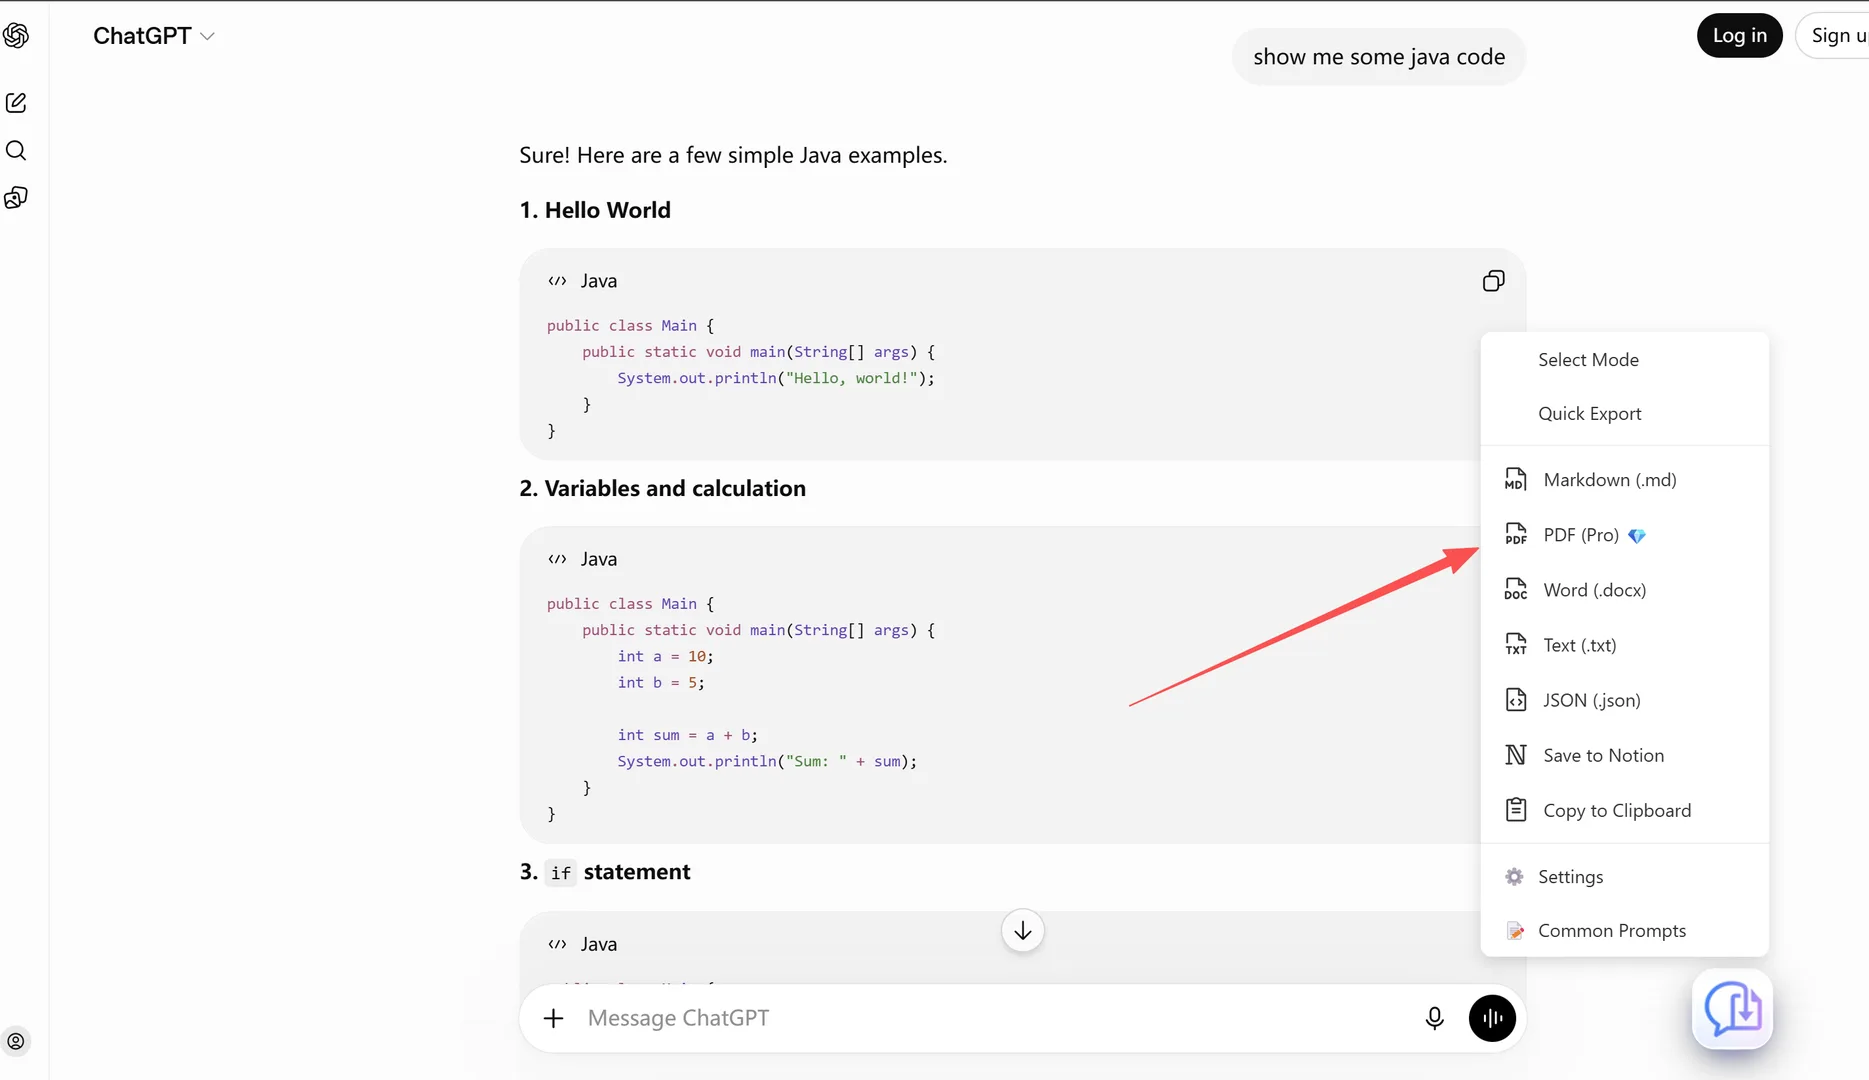Click the '3. if statement' heading
This screenshot has height=1080, width=1869.
coord(605,872)
